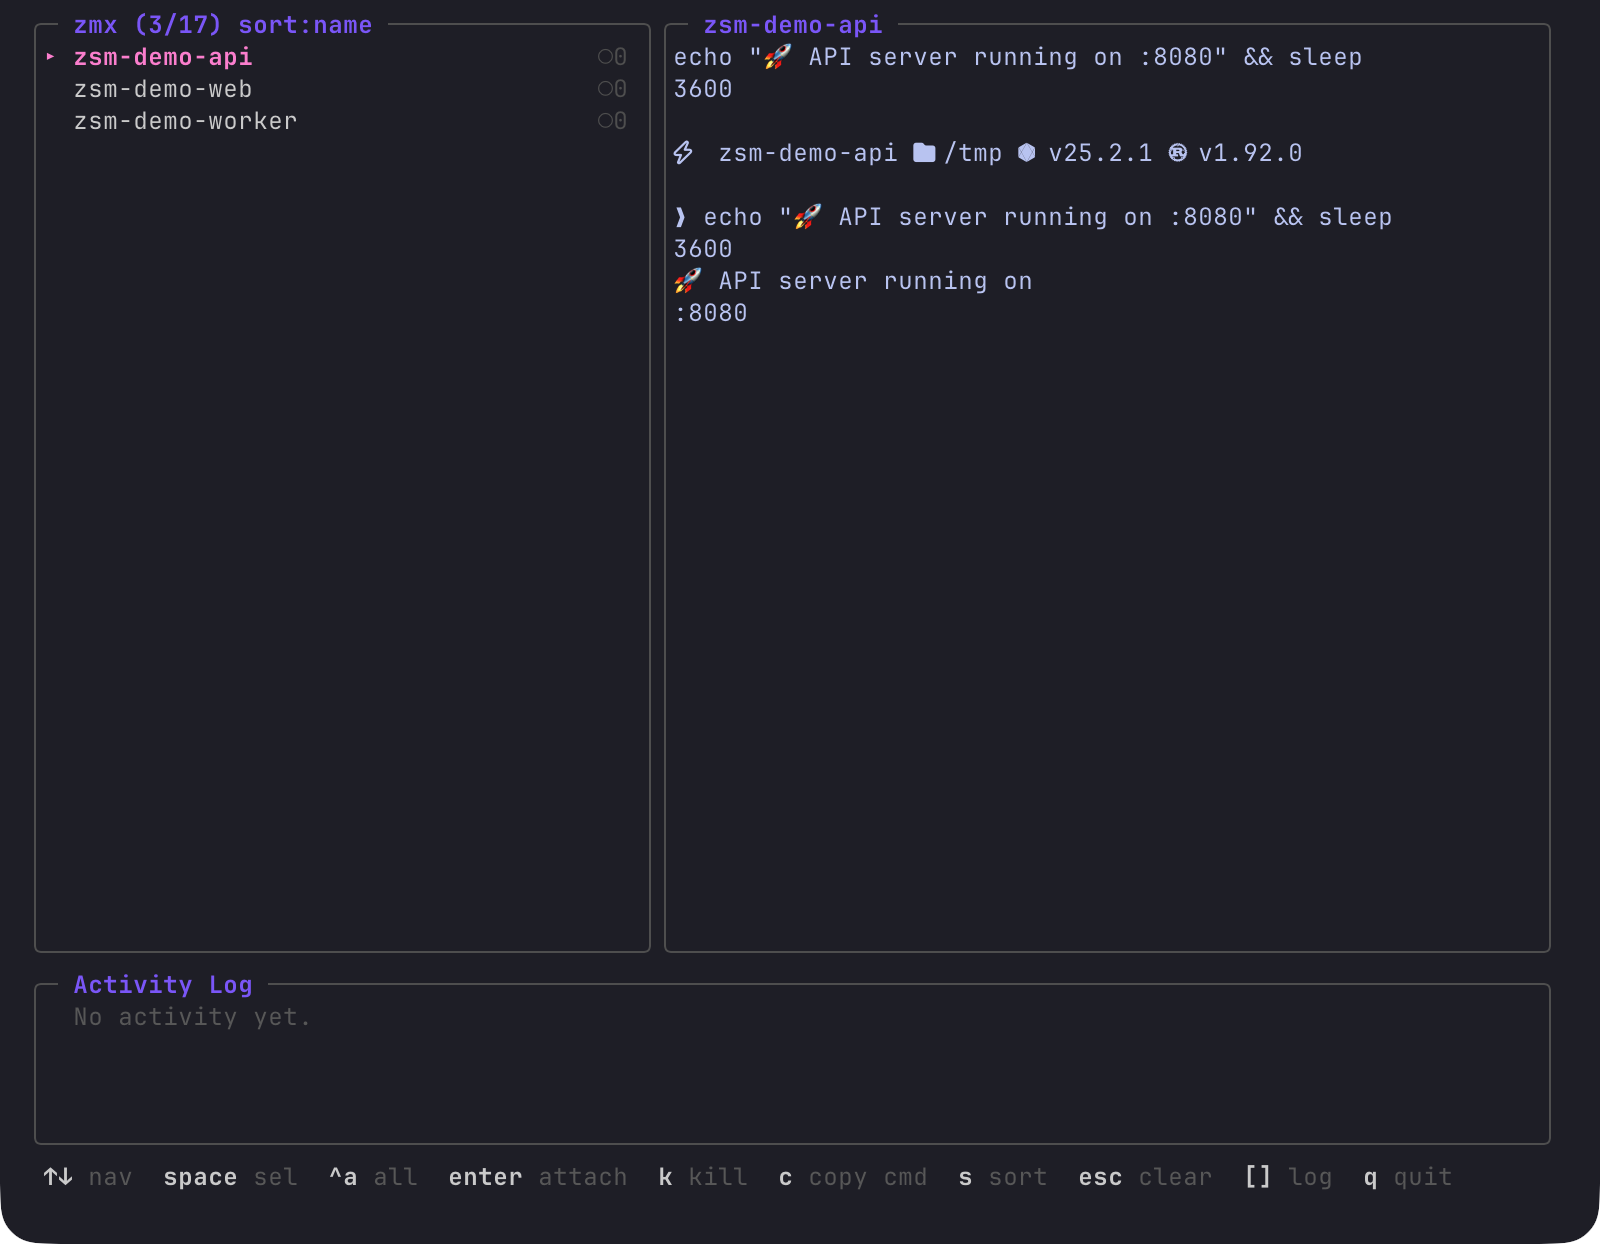Click the enter attach shortcut hint
This screenshot has height=1244, width=1600.
click(538, 1177)
